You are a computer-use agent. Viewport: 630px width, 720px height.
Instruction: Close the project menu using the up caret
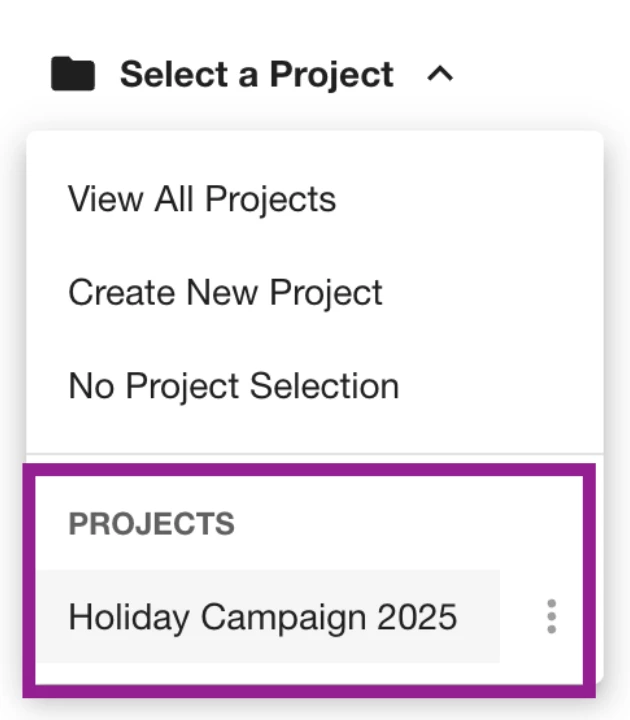click(440, 75)
